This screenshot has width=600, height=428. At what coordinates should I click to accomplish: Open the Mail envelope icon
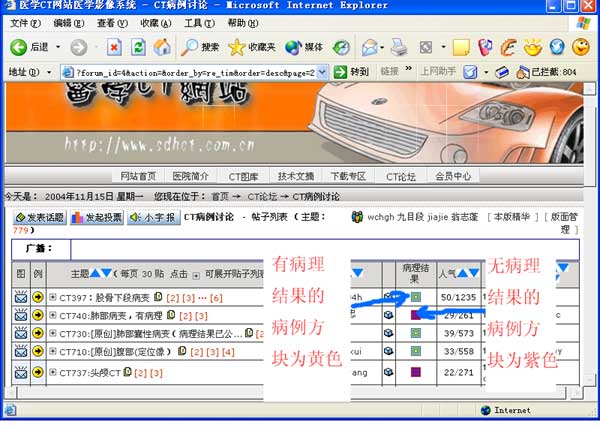[369, 47]
